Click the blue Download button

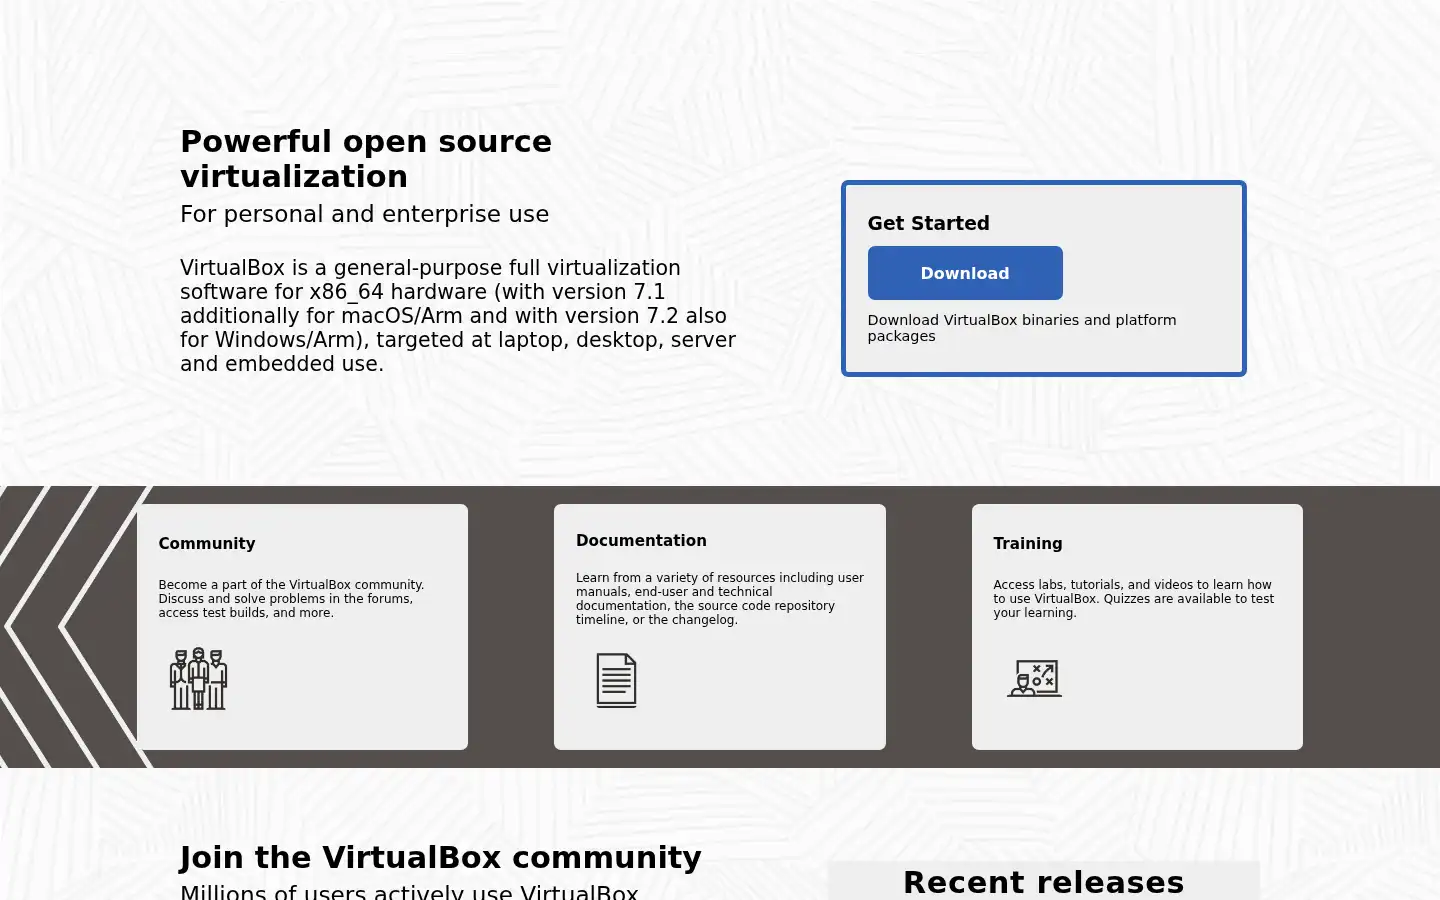click(x=965, y=273)
